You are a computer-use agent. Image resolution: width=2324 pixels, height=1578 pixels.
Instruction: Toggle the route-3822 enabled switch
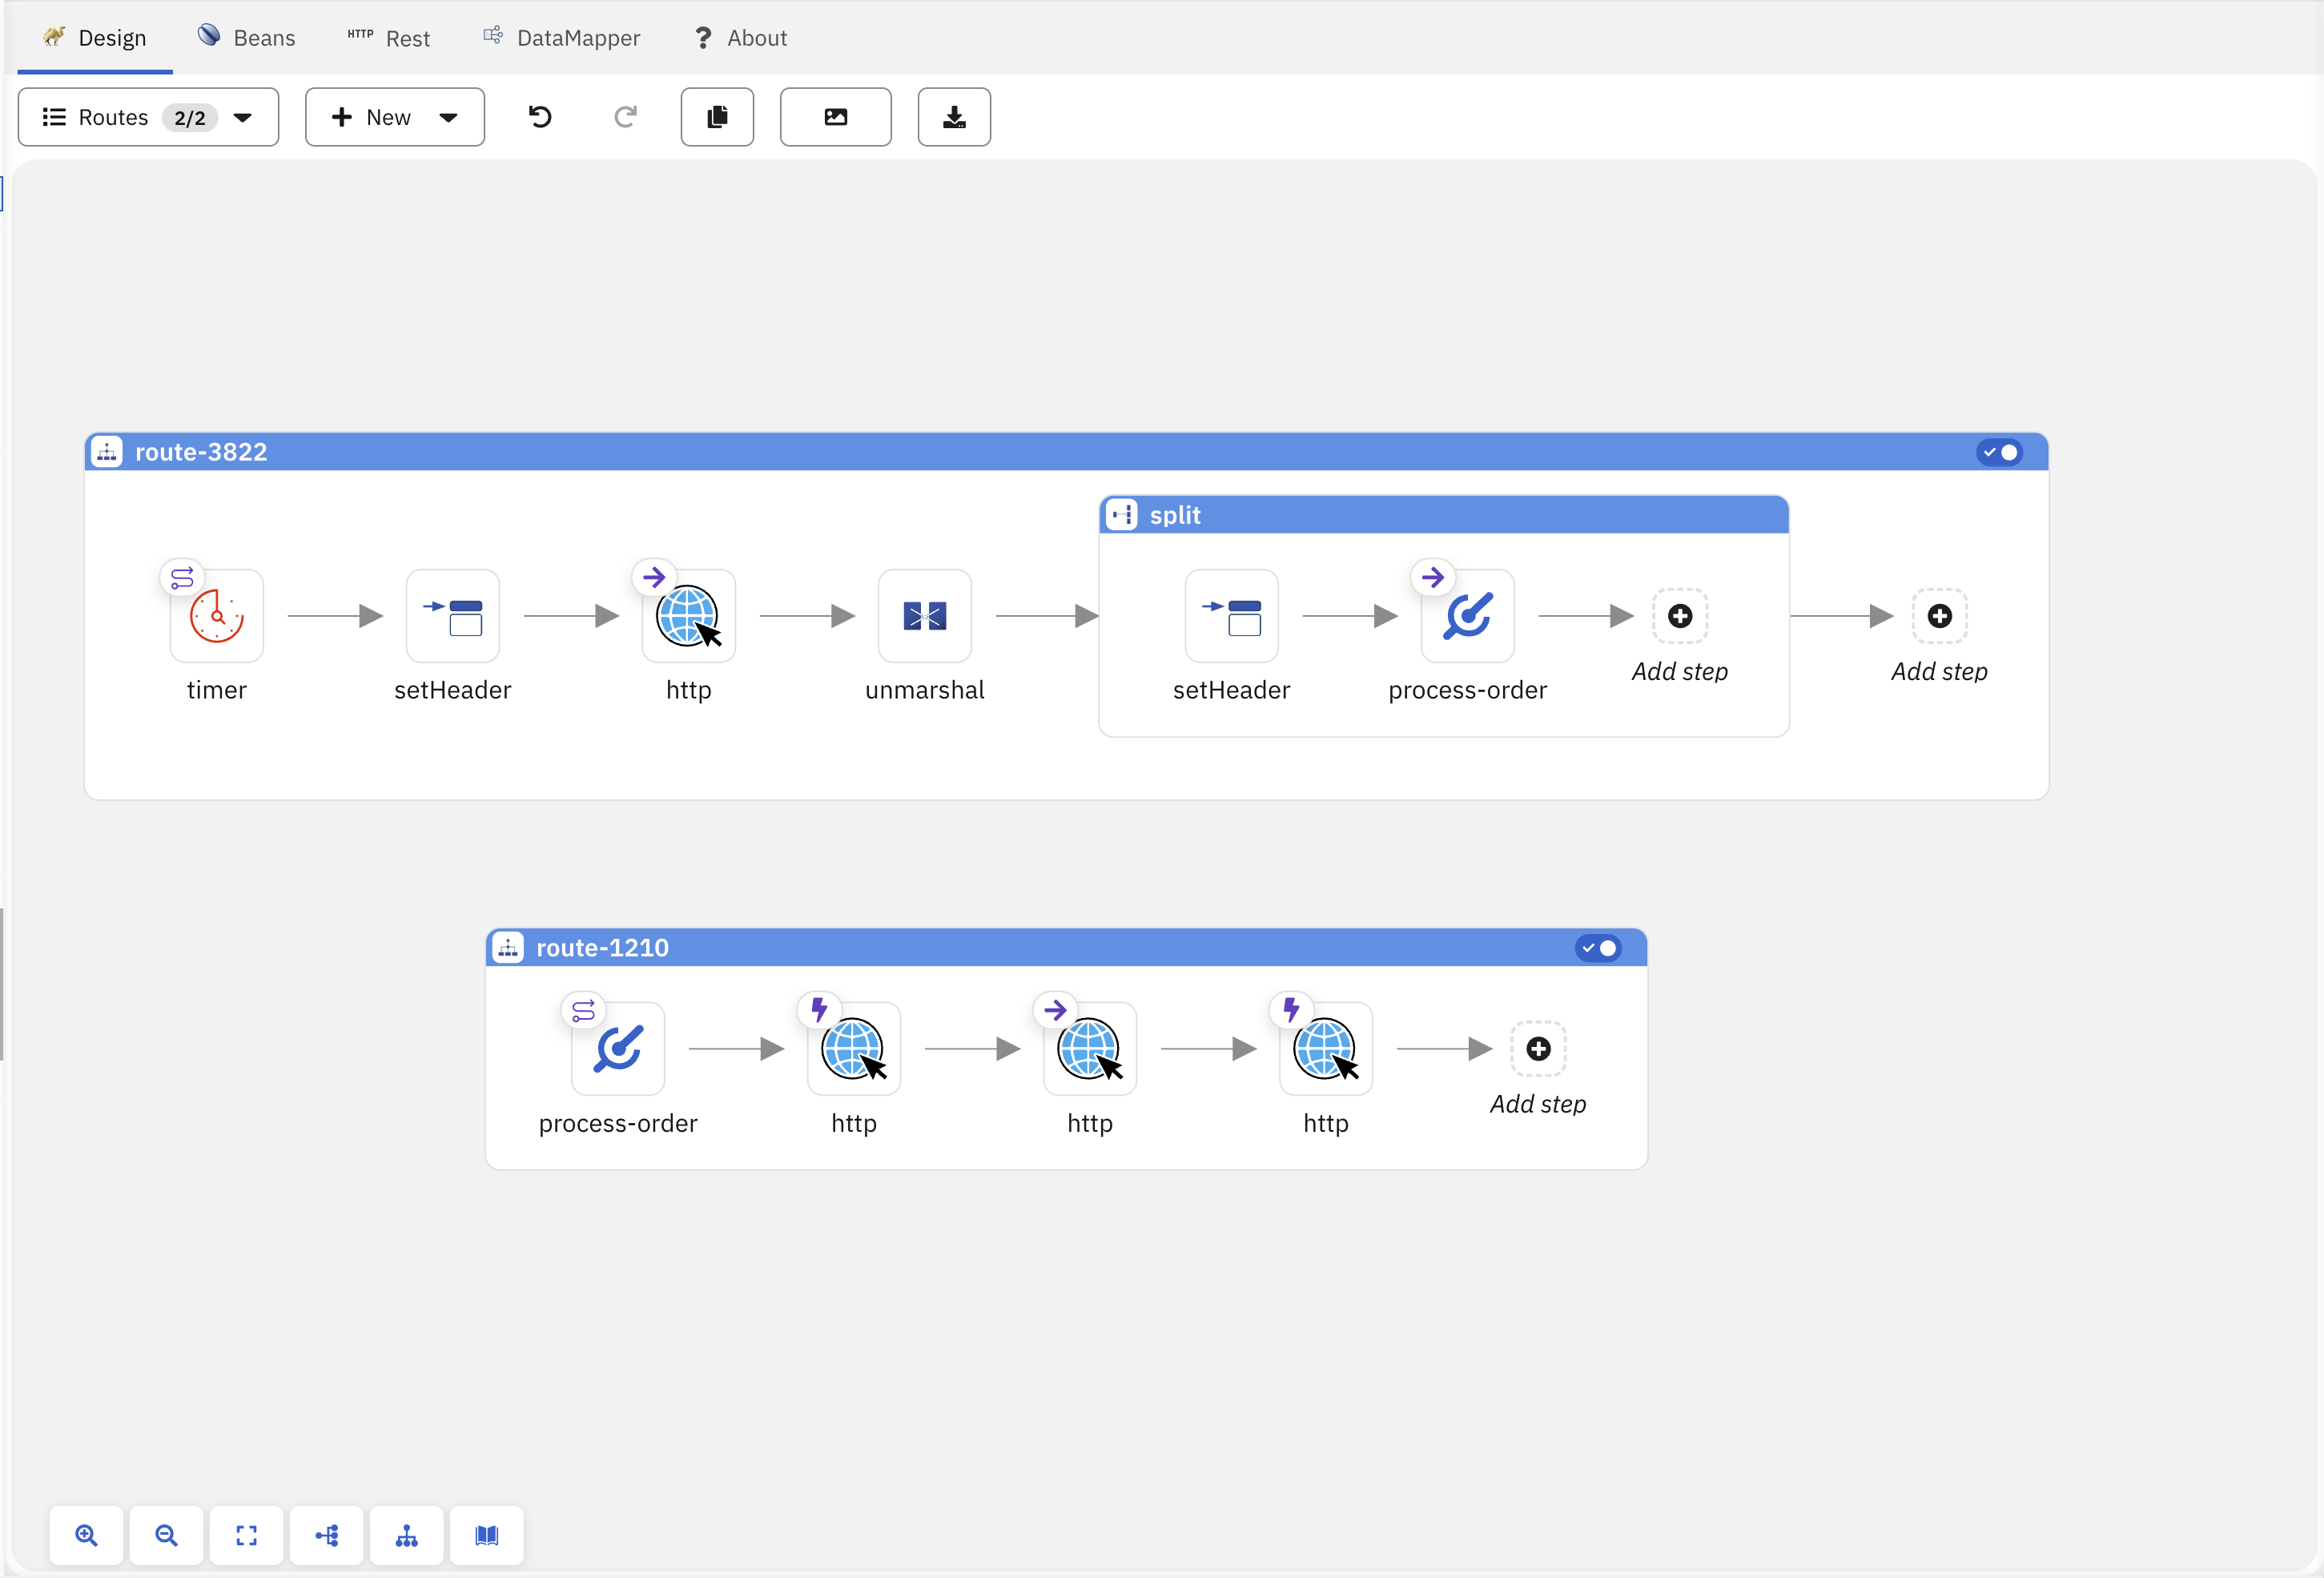click(2000, 452)
